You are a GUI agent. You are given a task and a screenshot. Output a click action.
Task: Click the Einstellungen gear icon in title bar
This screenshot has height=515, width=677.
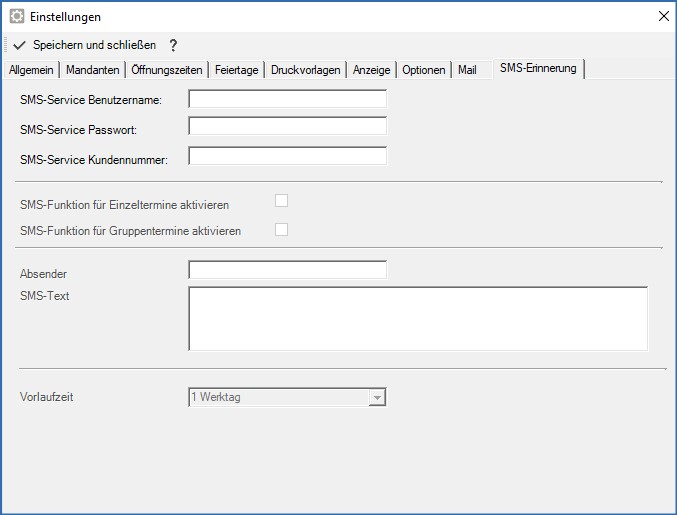click(x=17, y=17)
